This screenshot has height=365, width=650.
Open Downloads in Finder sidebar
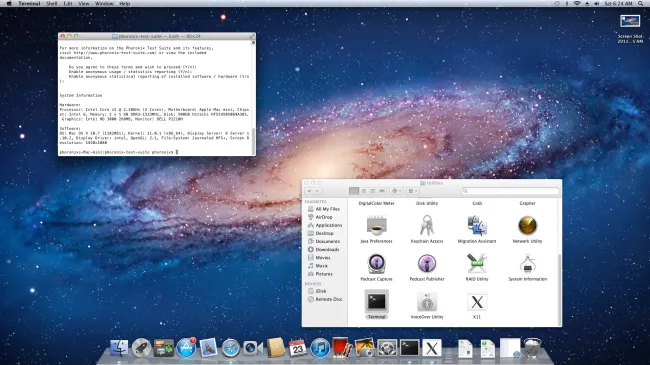(x=324, y=250)
